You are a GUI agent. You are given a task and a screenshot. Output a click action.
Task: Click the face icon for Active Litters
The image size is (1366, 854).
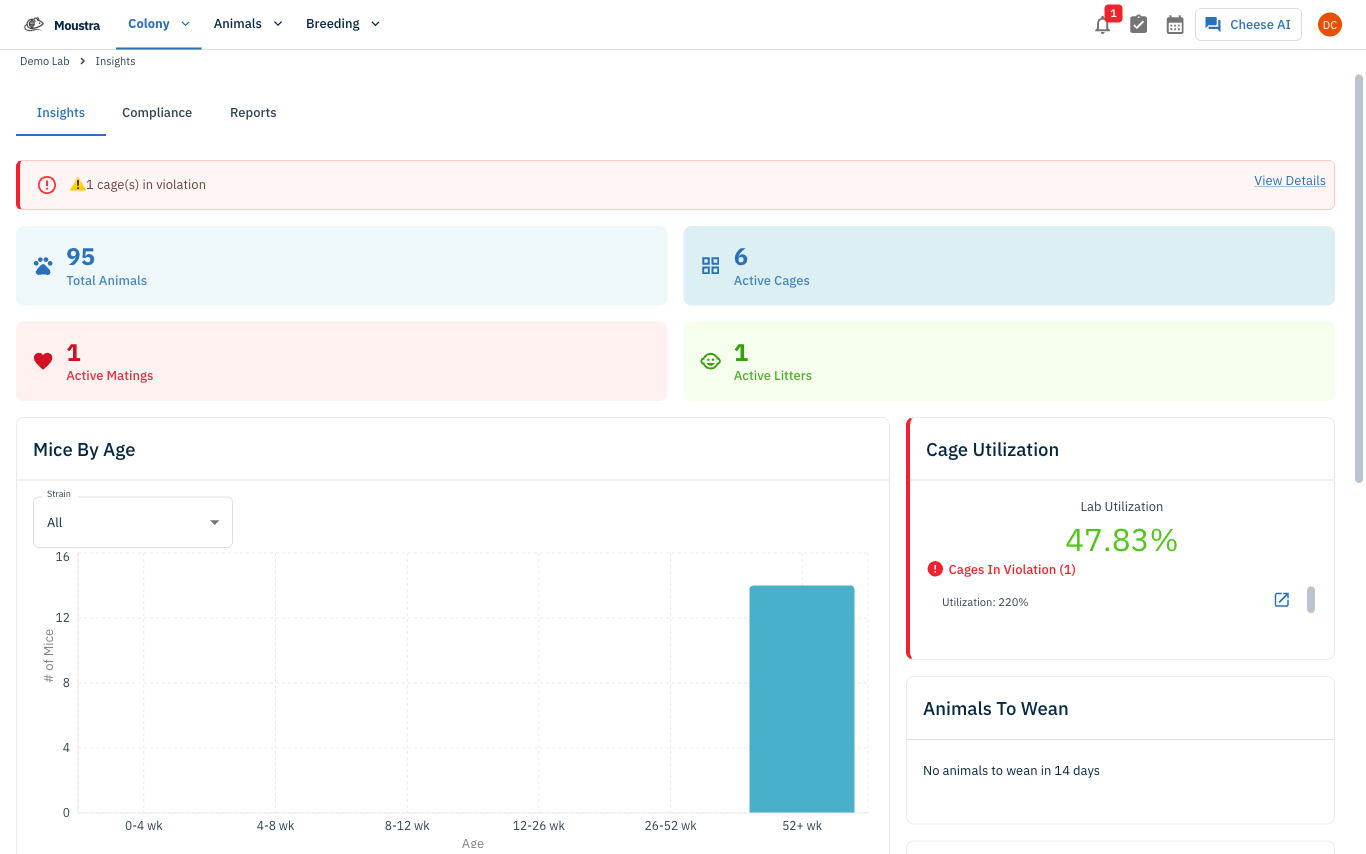click(710, 361)
